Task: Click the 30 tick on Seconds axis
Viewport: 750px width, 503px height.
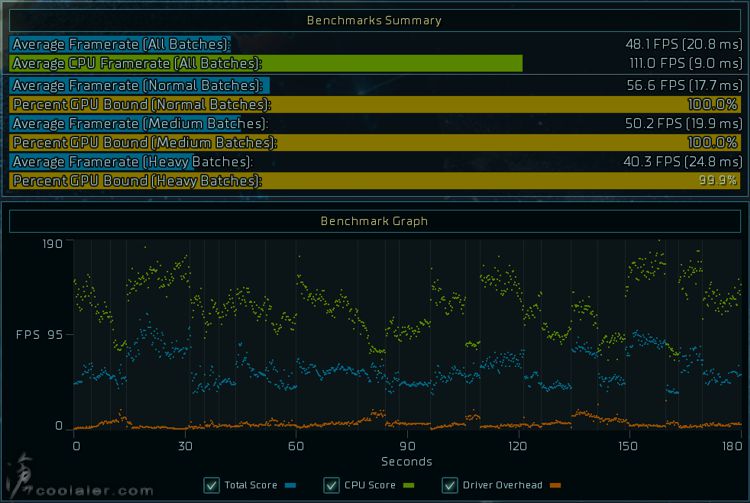Action: (x=185, y=446)
